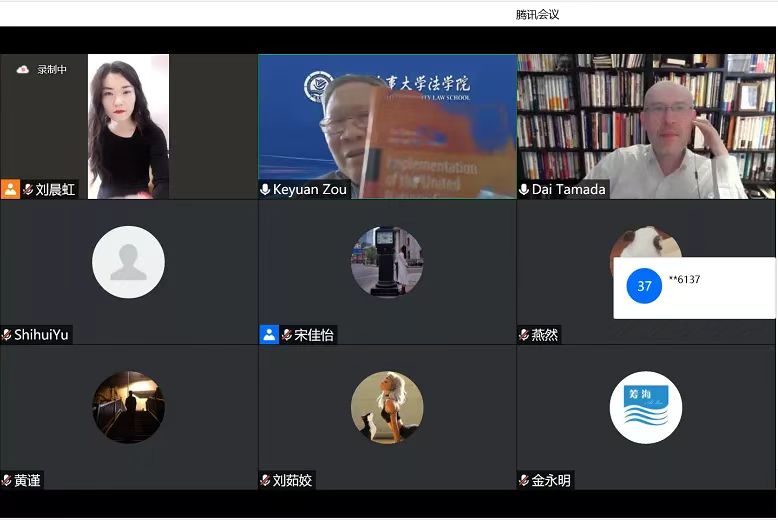The height and width of the screenshot is (520, 778).
Task: Click the cloud recording icon beside 录制中
Action: [23, 69]
